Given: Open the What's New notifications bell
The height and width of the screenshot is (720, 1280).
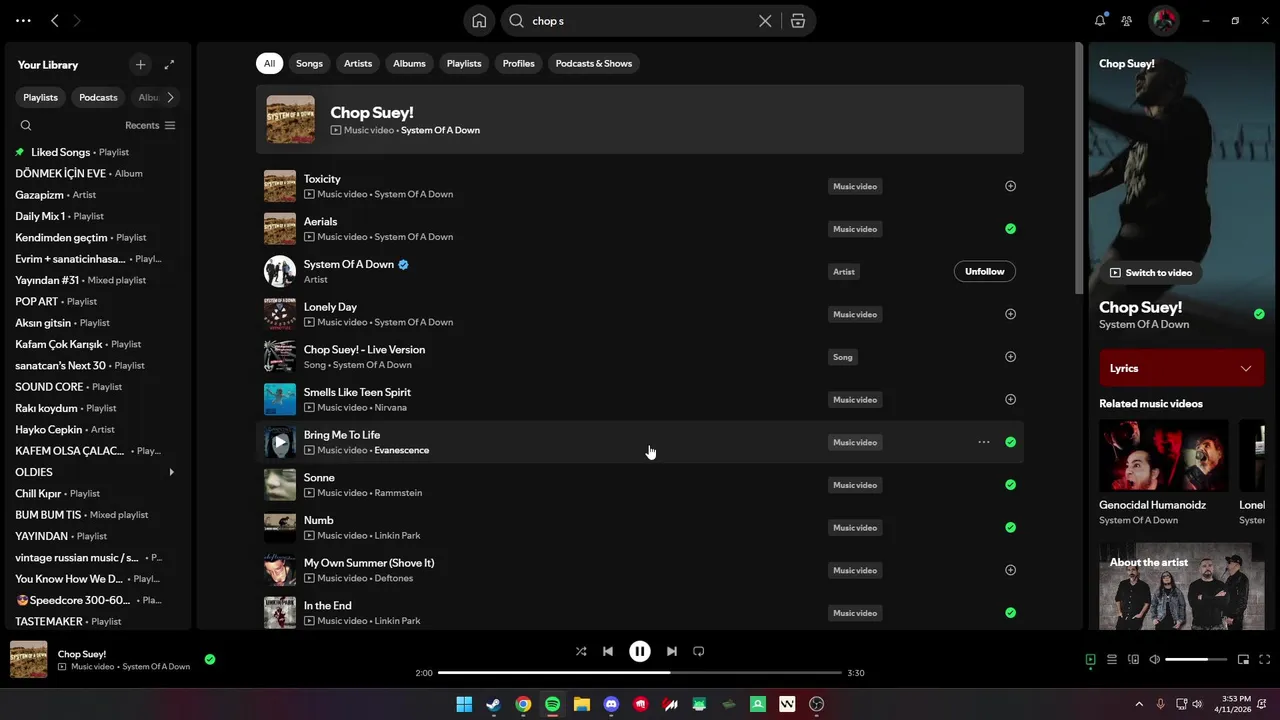Looking at the screenshot, I should (x=1100, y=21).
